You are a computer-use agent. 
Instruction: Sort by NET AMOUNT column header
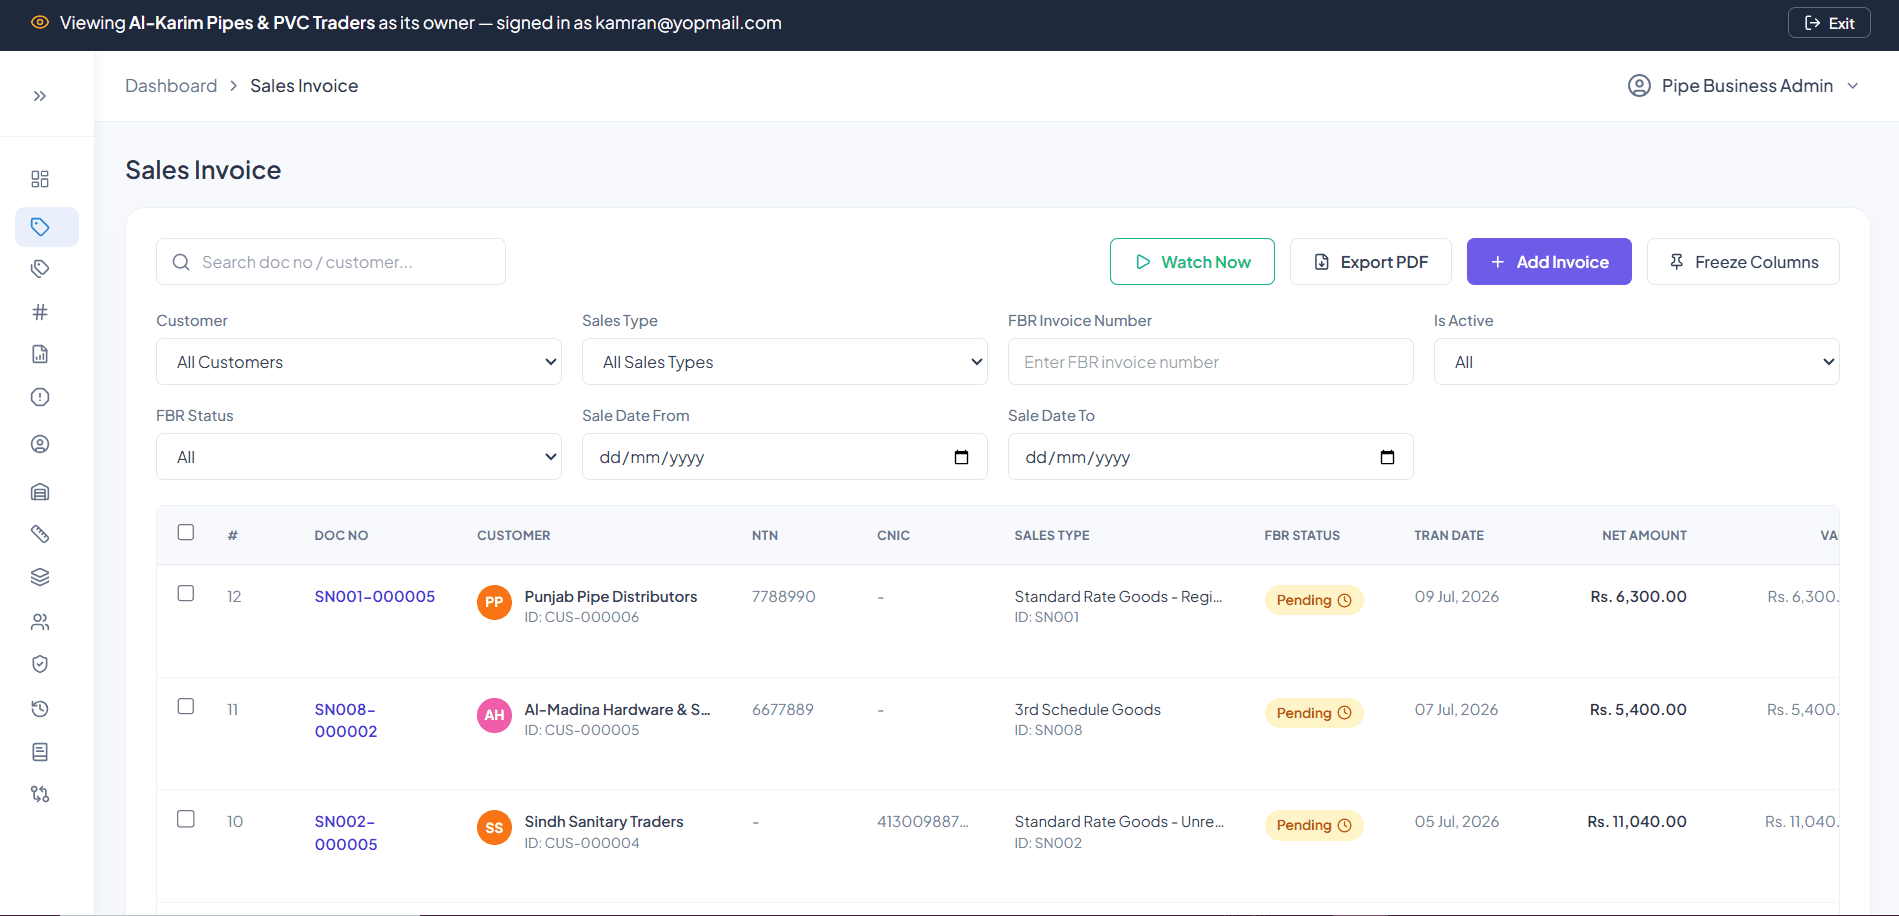tap(1644, 536)
